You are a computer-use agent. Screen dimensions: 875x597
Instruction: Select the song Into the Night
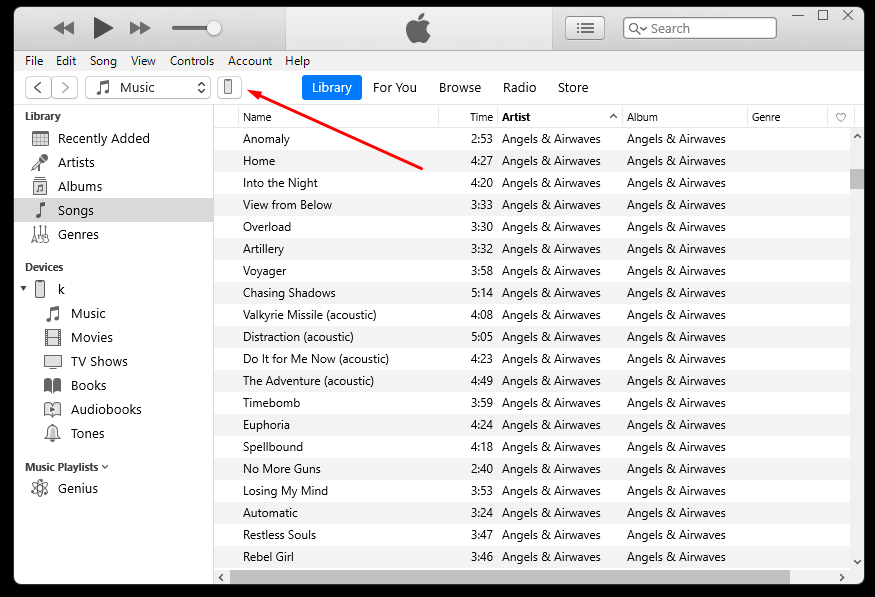pyautogui.click(x=532, y=183)
